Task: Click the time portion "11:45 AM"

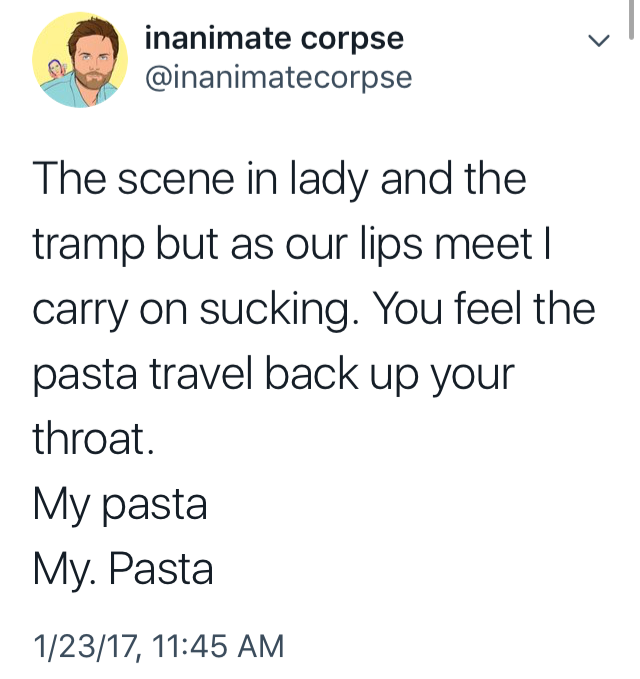Action: [x=218, y=646]
